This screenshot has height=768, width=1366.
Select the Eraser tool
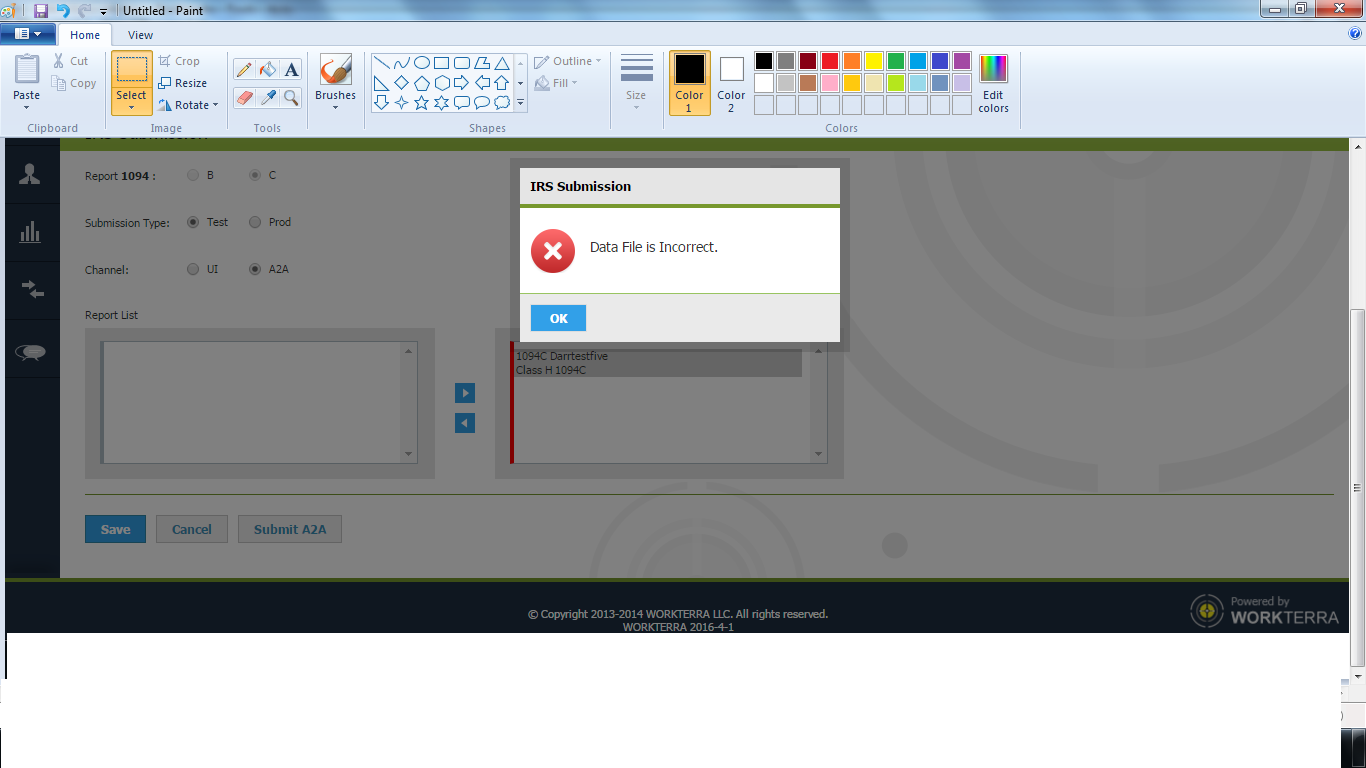coord(243,97)
